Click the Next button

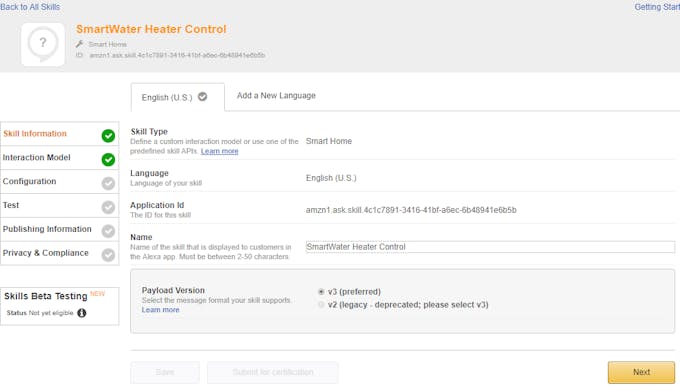[641, 372]
